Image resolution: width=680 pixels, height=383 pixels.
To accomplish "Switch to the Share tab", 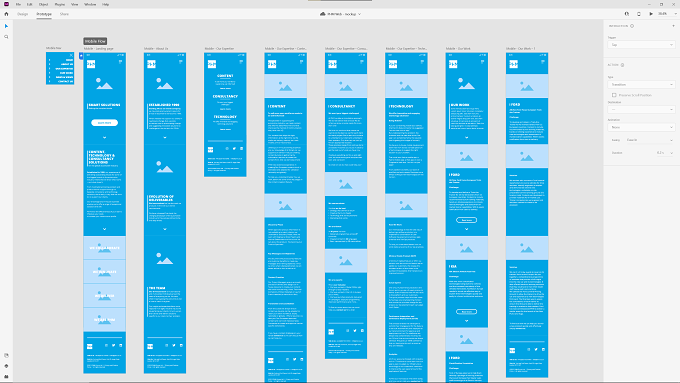I will (64, 14).
